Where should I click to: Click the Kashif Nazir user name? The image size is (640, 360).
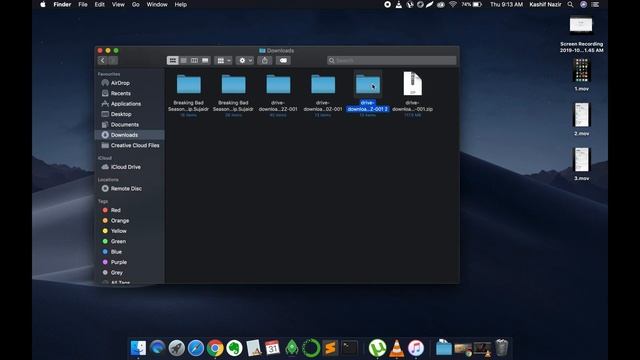click(545, 4)
